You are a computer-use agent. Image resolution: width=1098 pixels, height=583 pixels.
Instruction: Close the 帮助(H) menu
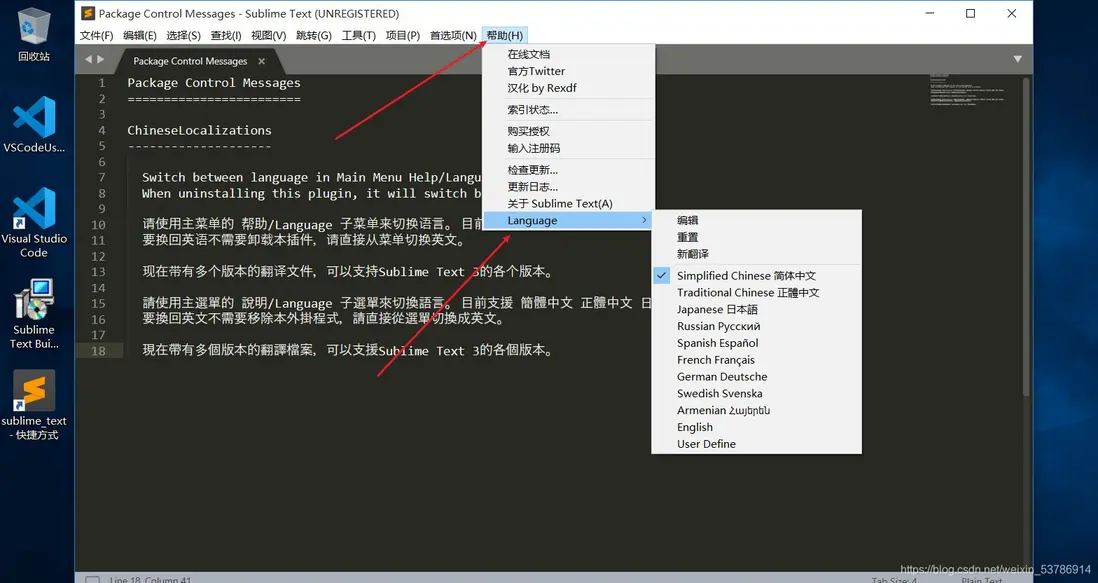tap(505, 35)
